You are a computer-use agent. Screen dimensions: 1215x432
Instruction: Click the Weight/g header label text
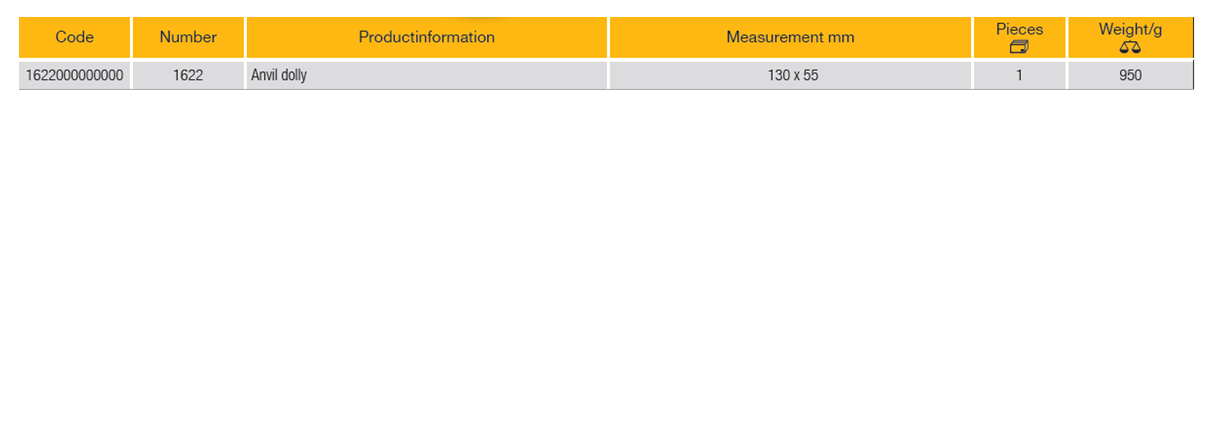pyautogui.click(x=1130, y=30)
